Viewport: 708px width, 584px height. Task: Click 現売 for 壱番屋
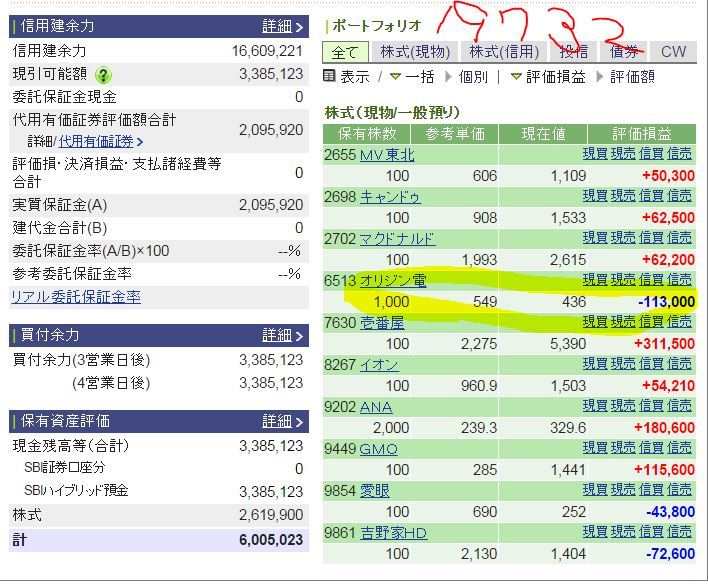point(623,322)
